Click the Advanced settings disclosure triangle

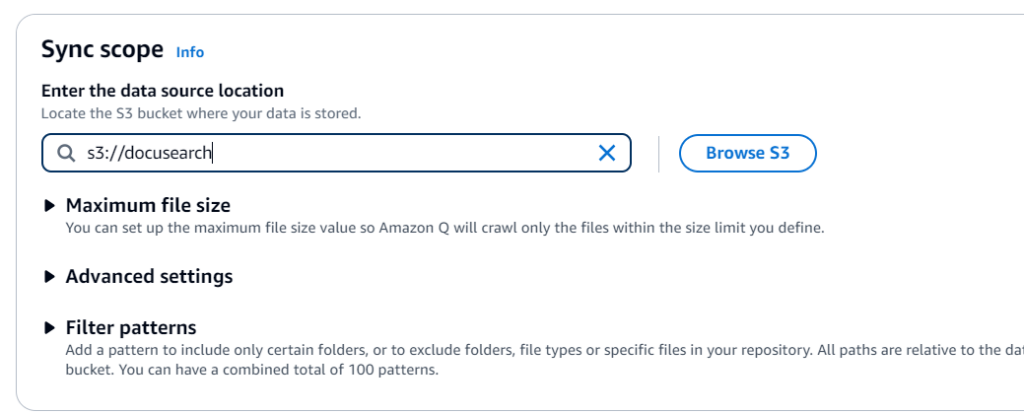coord(50,276)
